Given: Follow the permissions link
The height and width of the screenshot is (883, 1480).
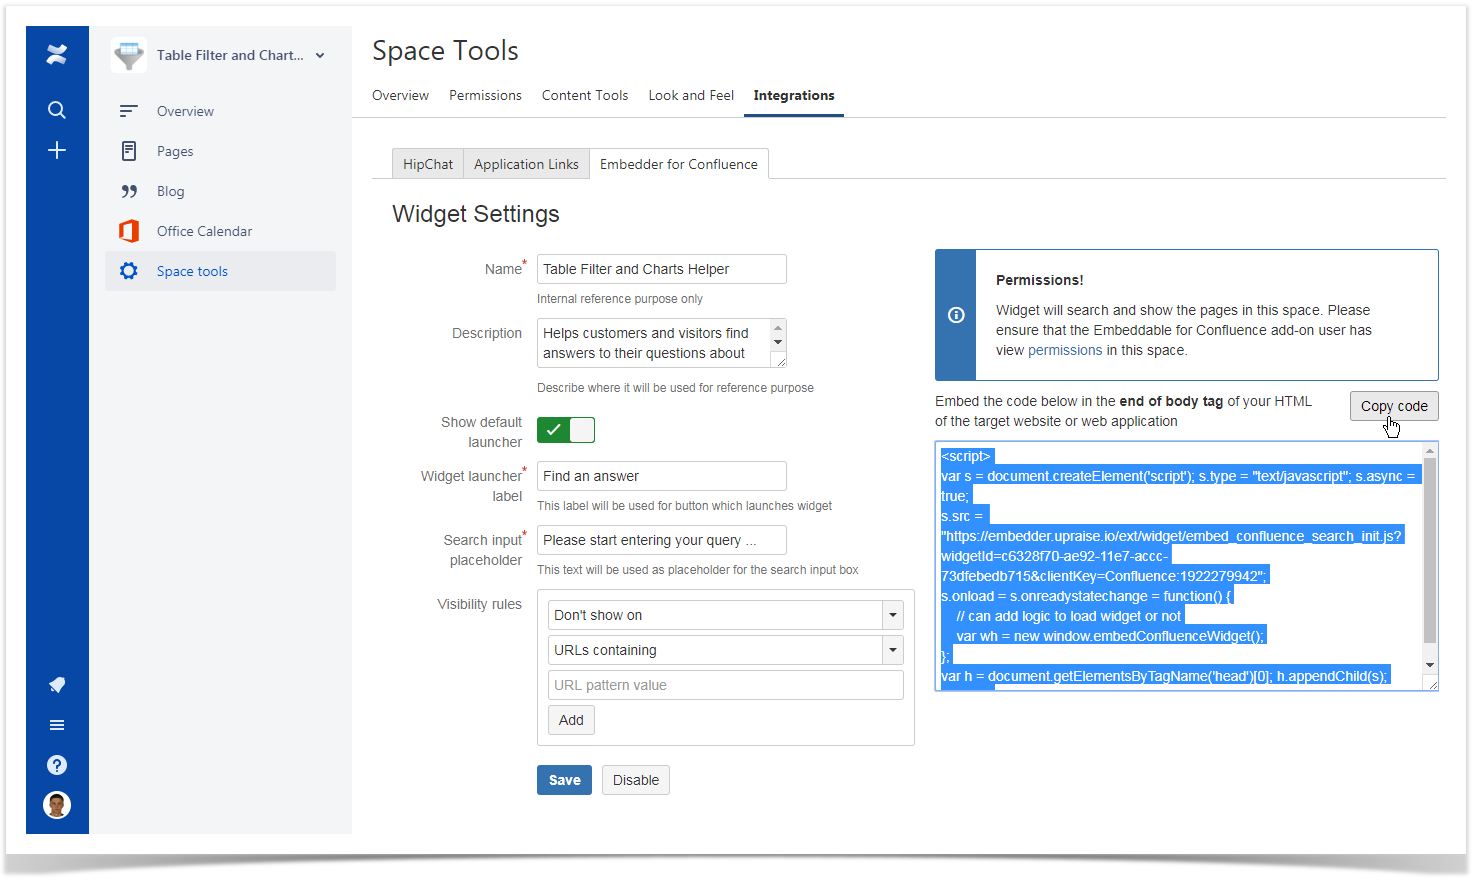Looking at the screenshot, I should click(1065, 350).
